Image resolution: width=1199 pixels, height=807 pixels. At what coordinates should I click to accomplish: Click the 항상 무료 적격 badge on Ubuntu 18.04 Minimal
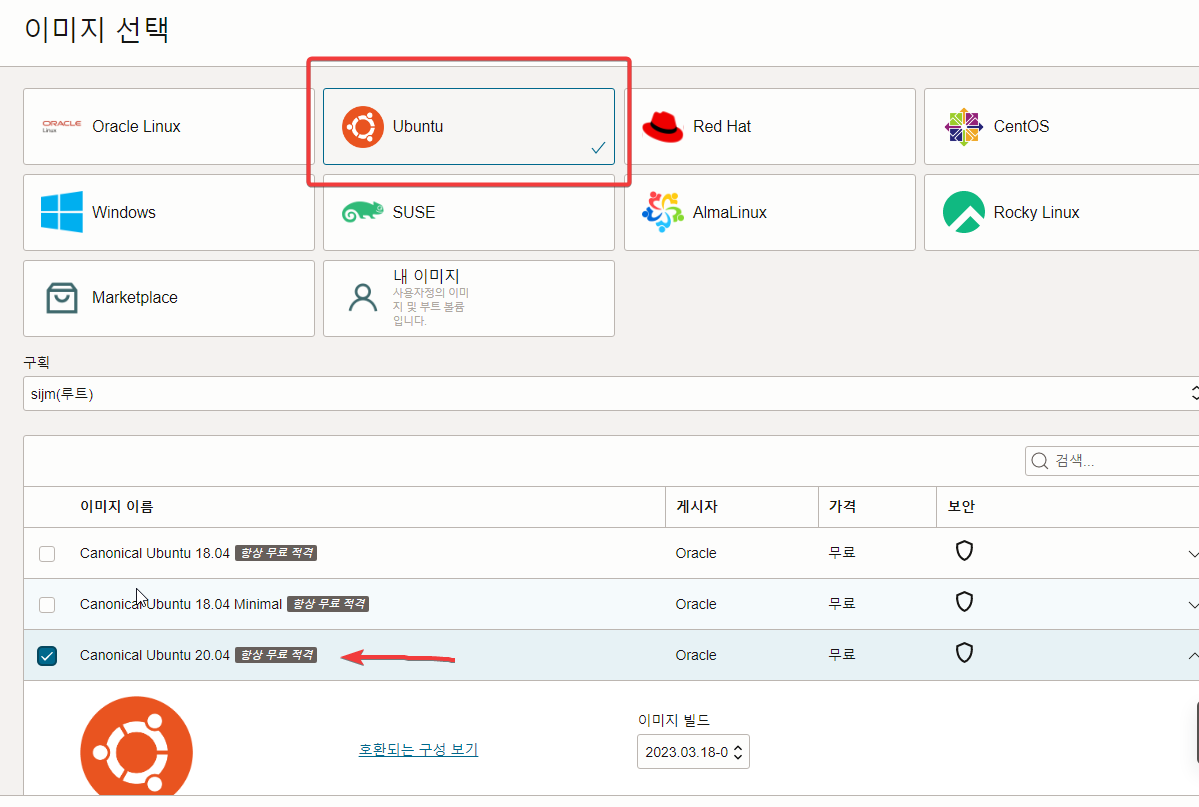328,604
